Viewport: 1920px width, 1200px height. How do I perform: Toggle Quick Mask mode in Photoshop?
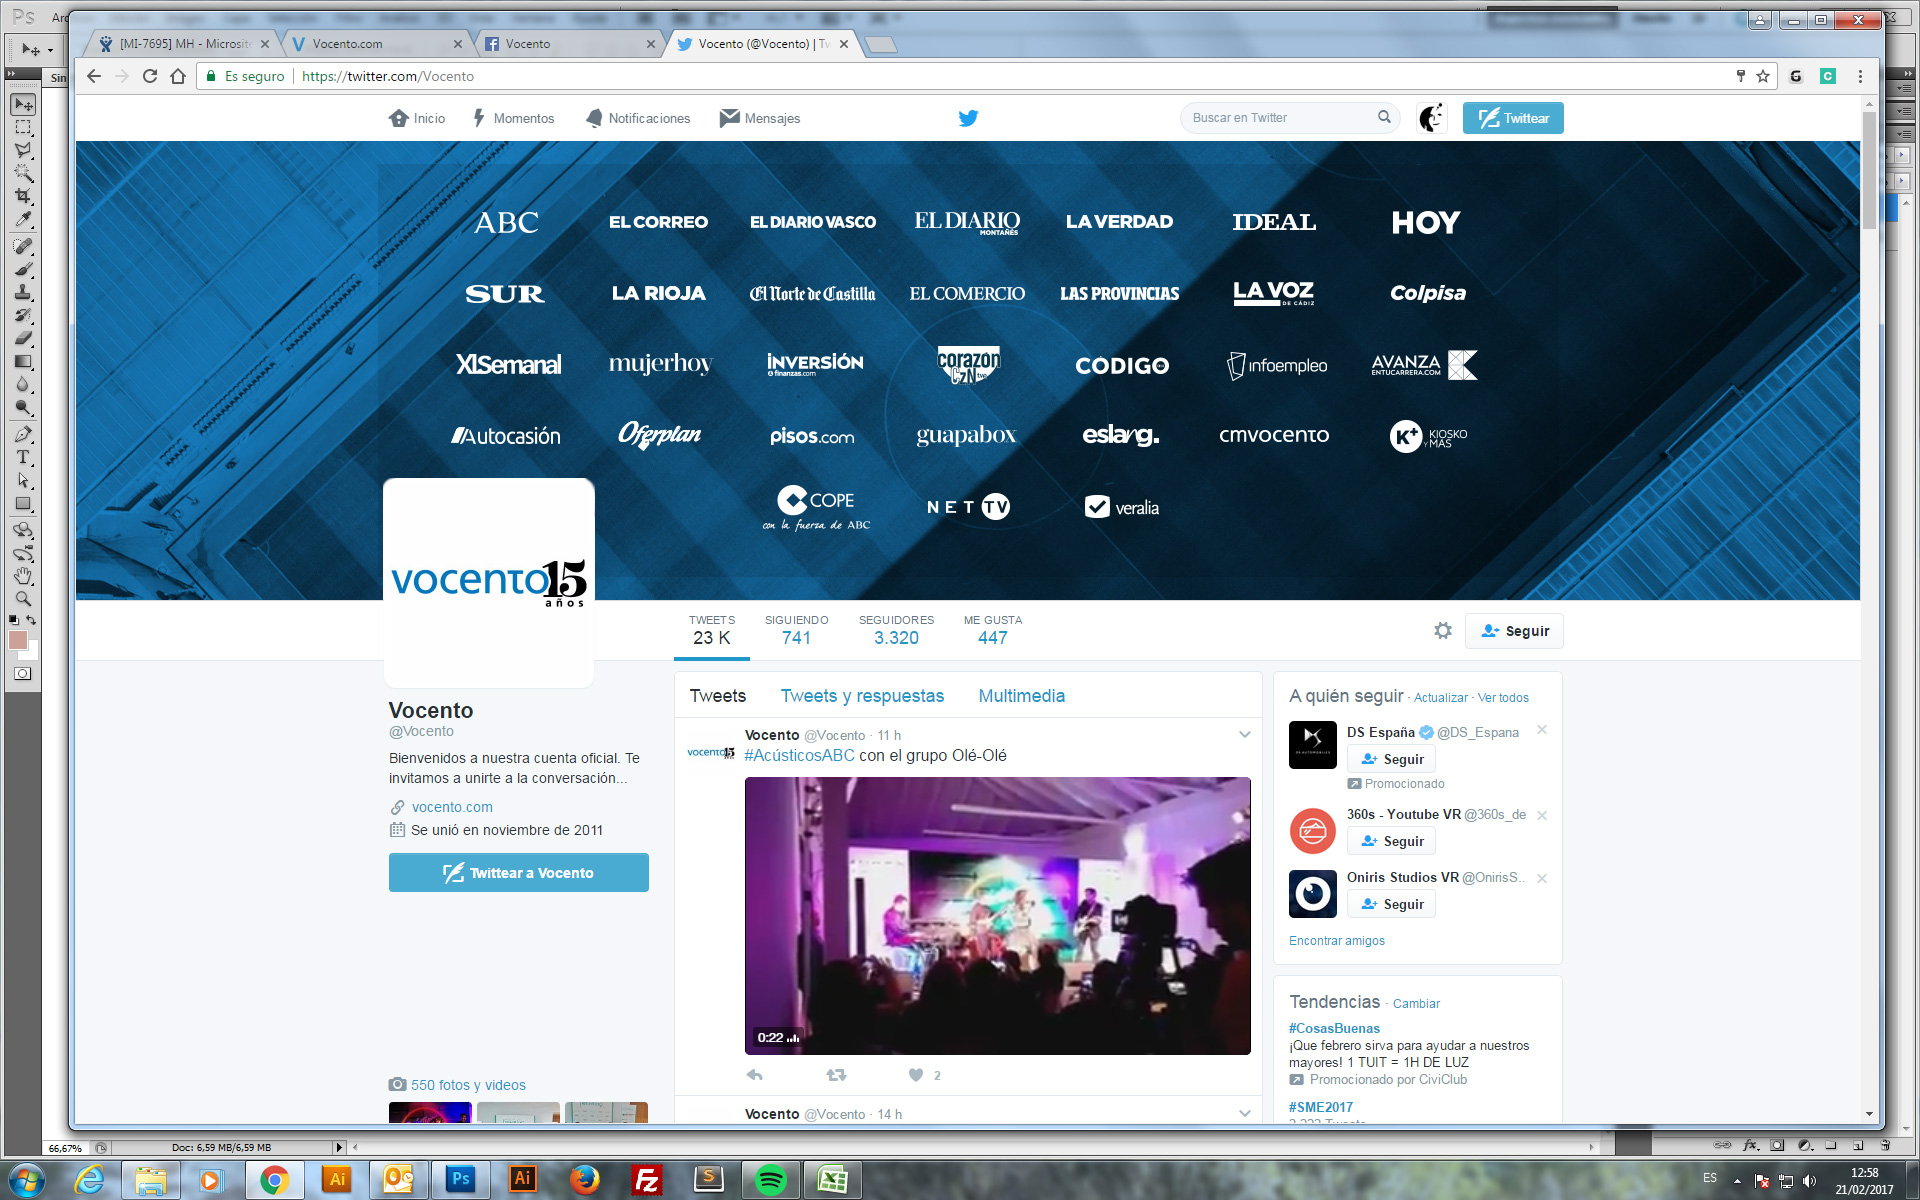tap(23, 674)
